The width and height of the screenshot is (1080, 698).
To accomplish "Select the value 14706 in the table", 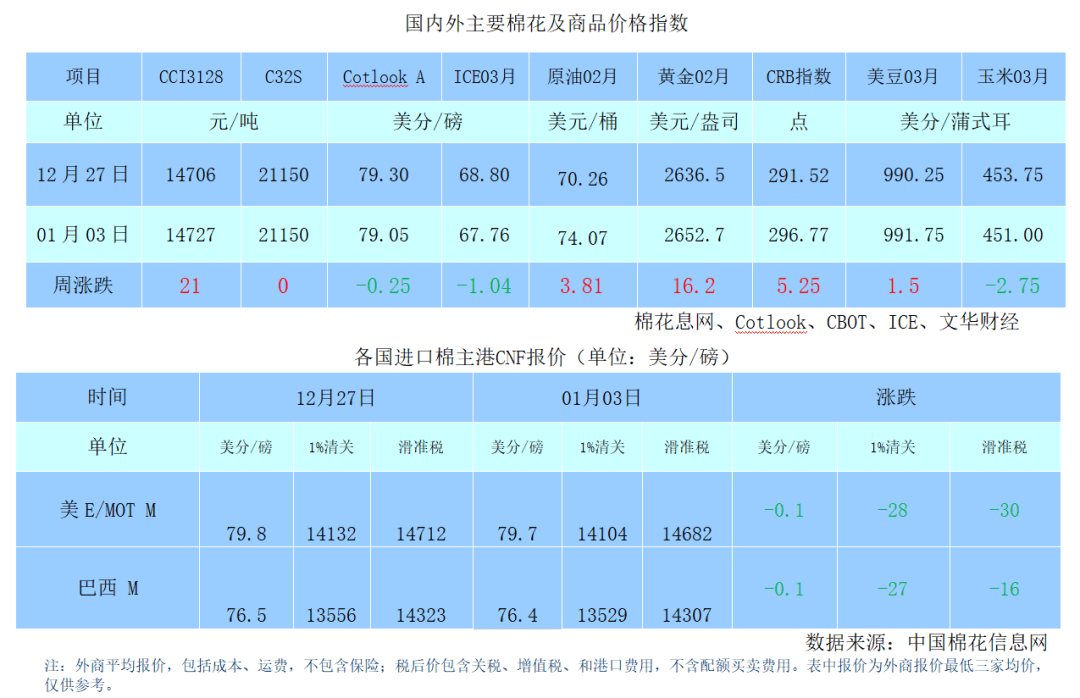I will pos(190,174).
